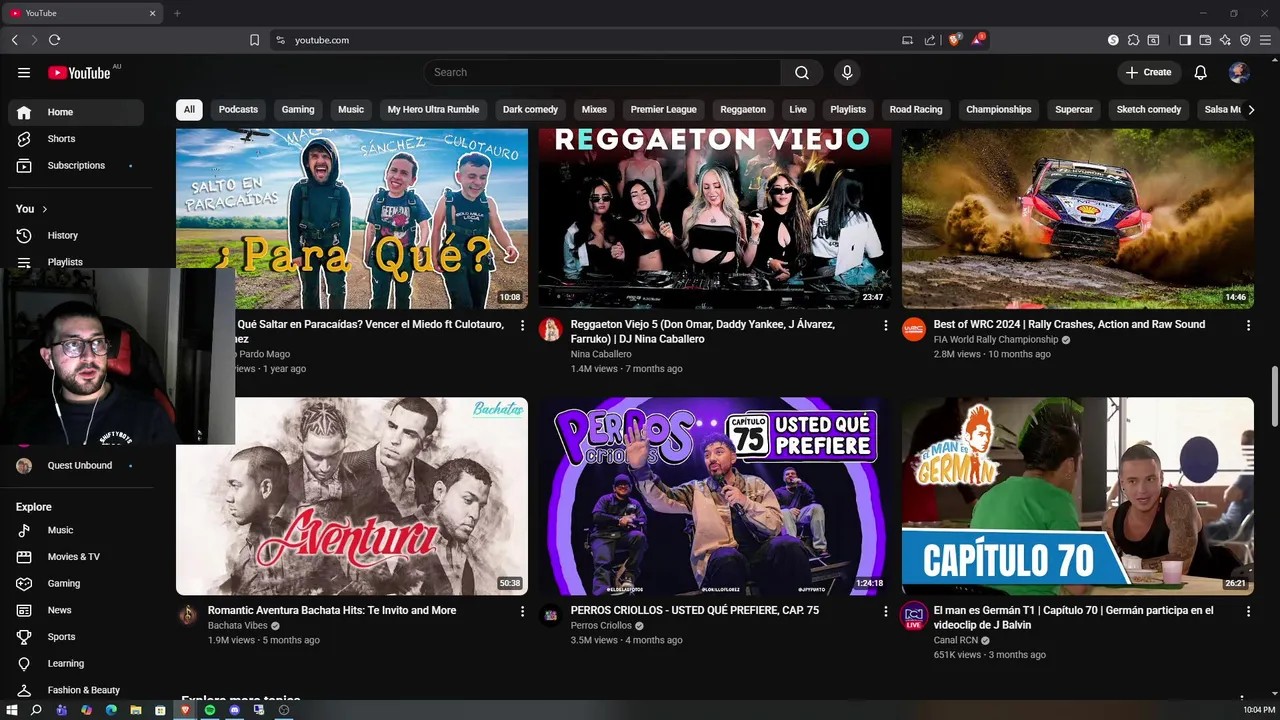Go to Home in the sidebar
The image size is (1280, 720).
coord(76,112)
